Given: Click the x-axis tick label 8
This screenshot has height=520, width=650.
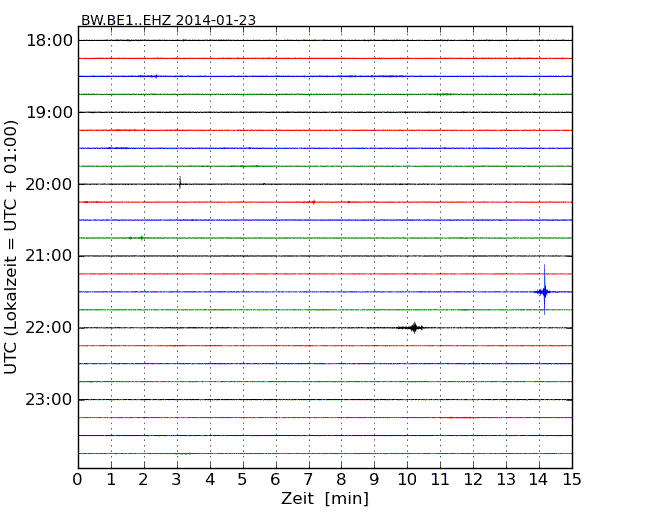Looking at the screenshot, I should 341,479.
